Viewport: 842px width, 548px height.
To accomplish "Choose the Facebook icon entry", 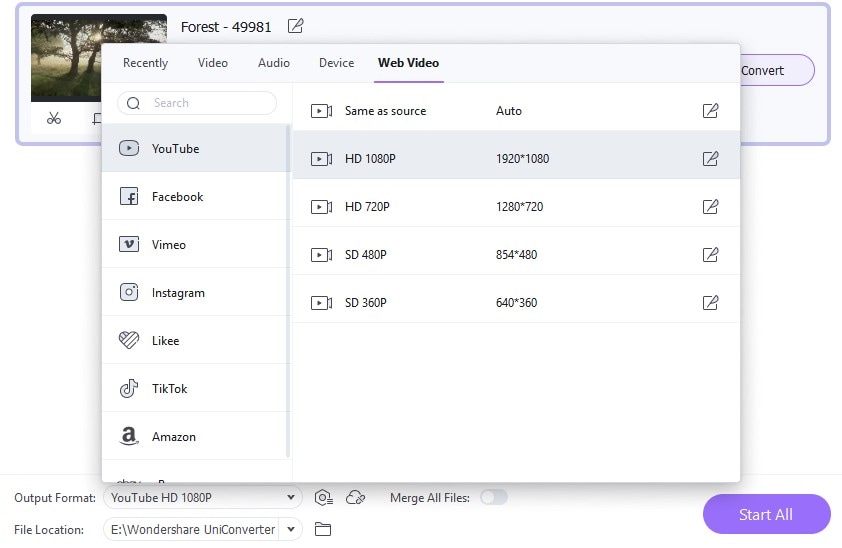I will [x=129, y=196].
